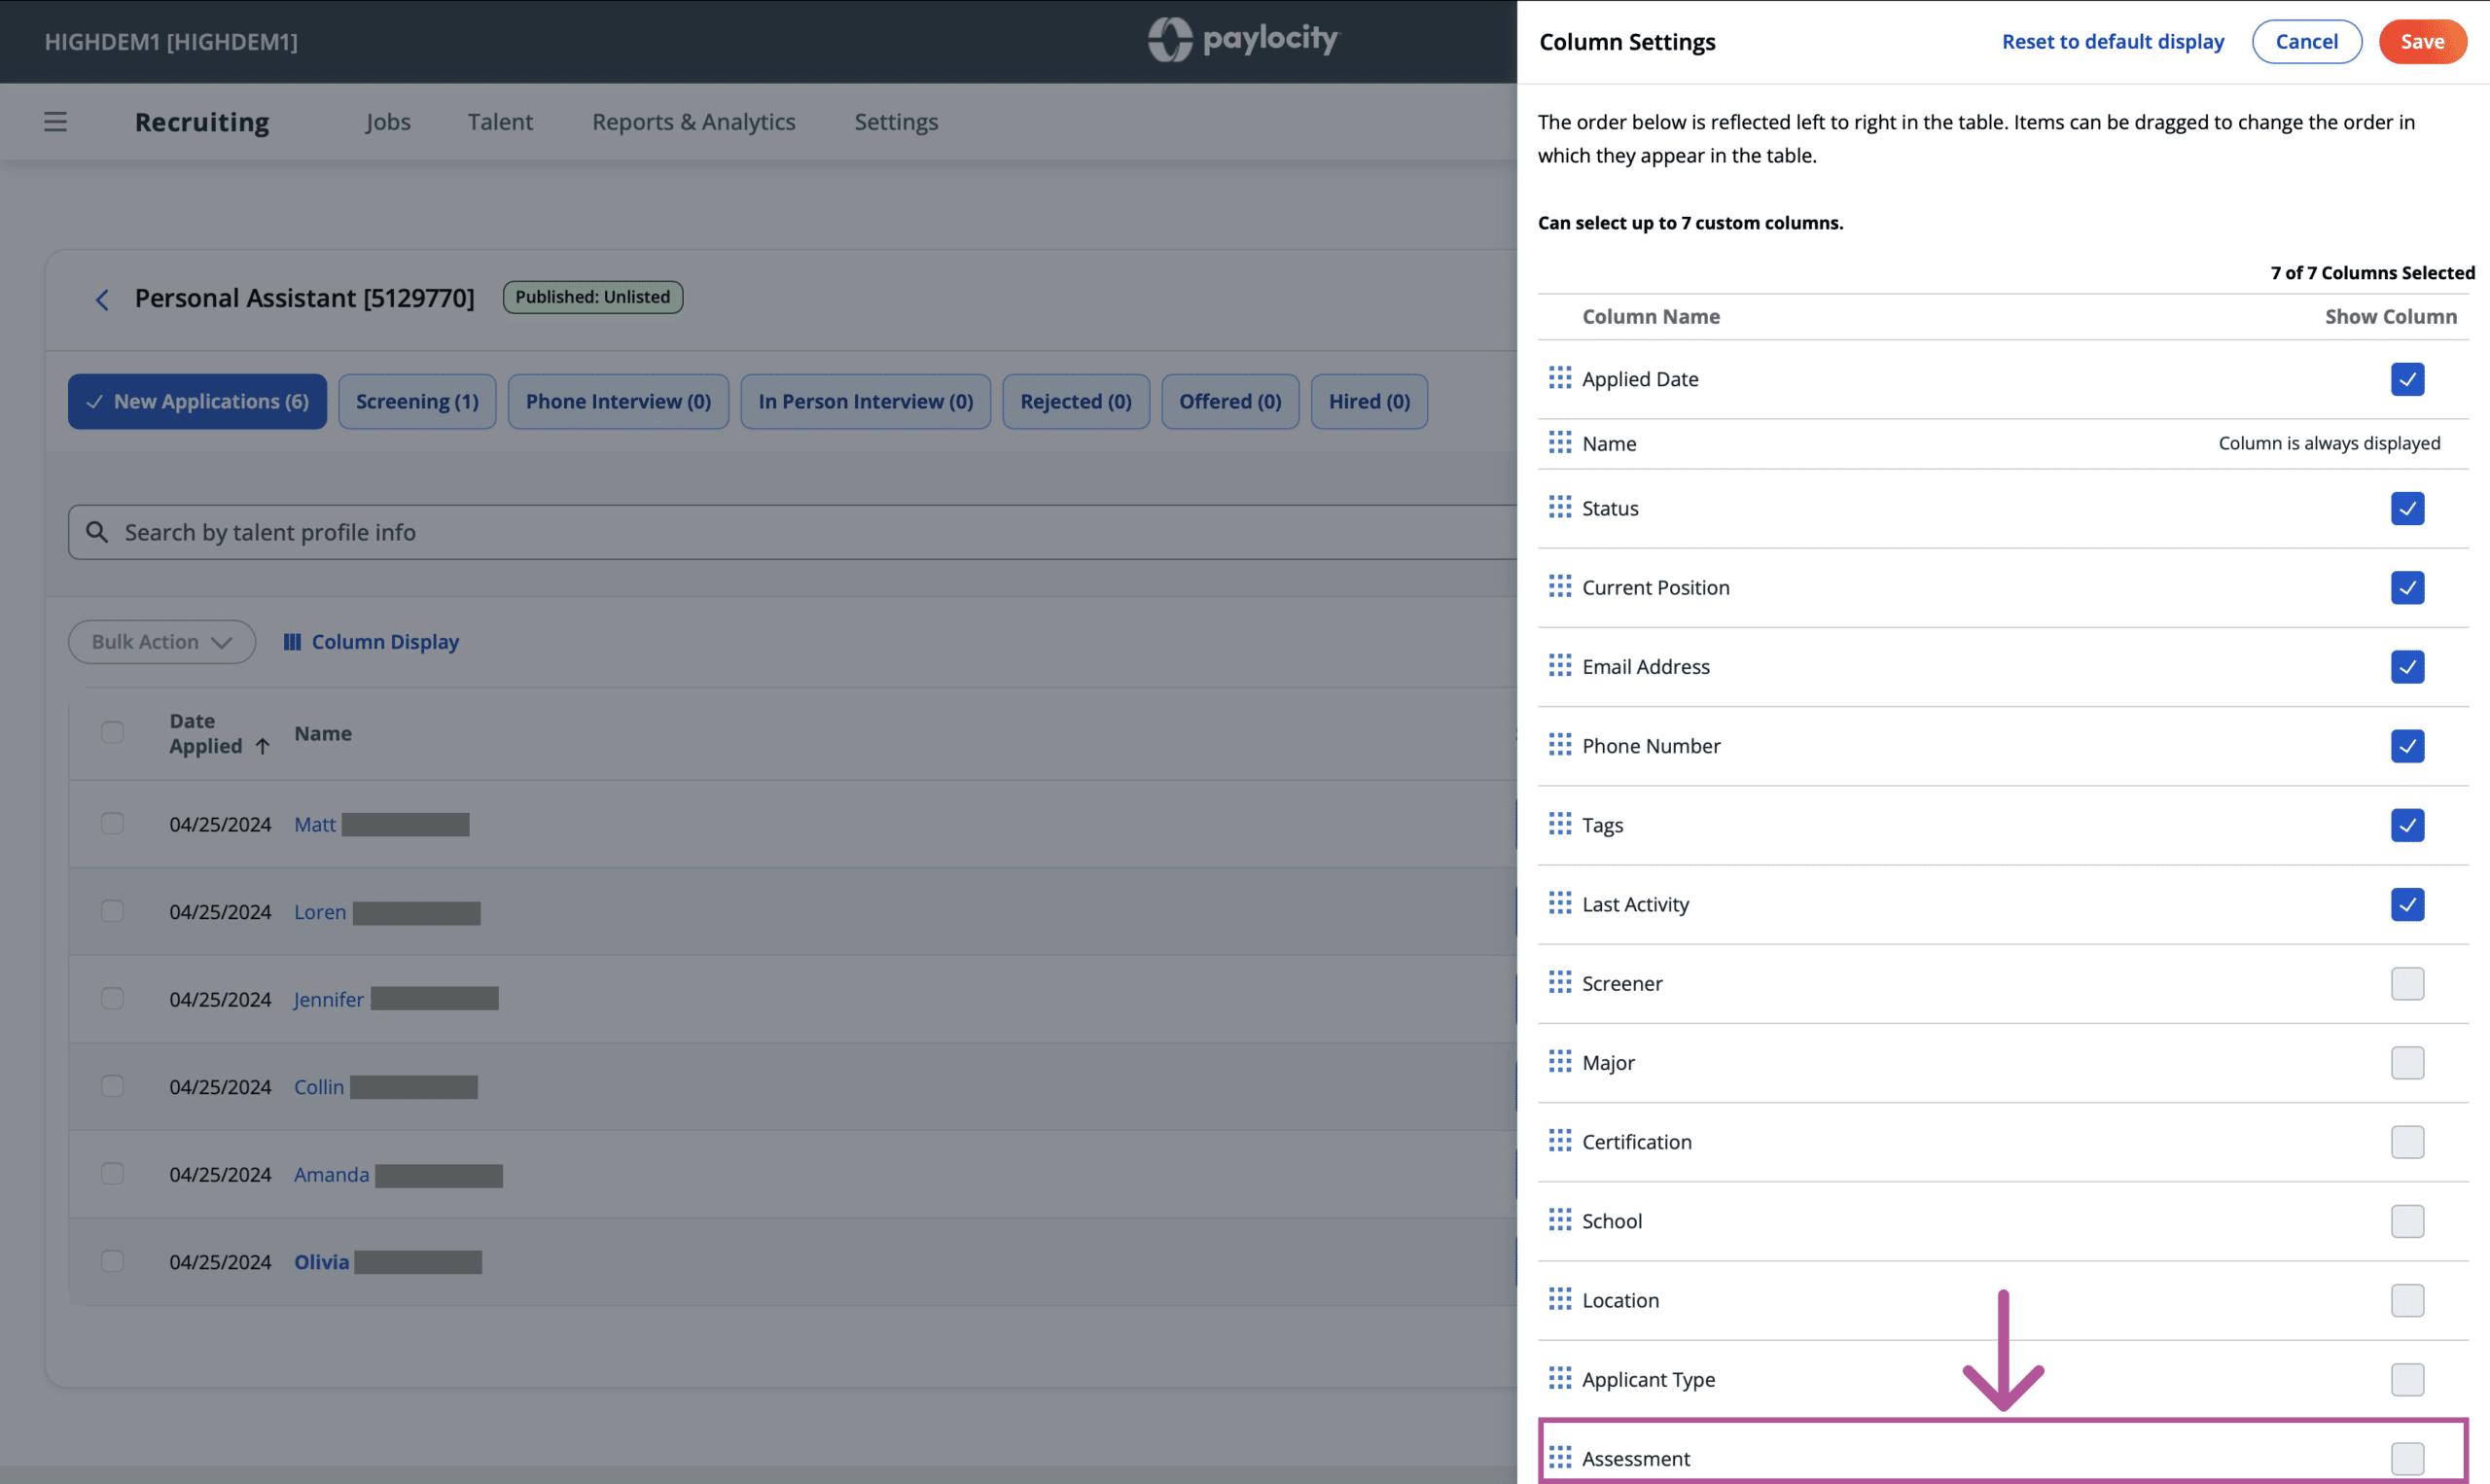
Task: Click the drag handle for Major
Action: (x=1559, y=1061)
